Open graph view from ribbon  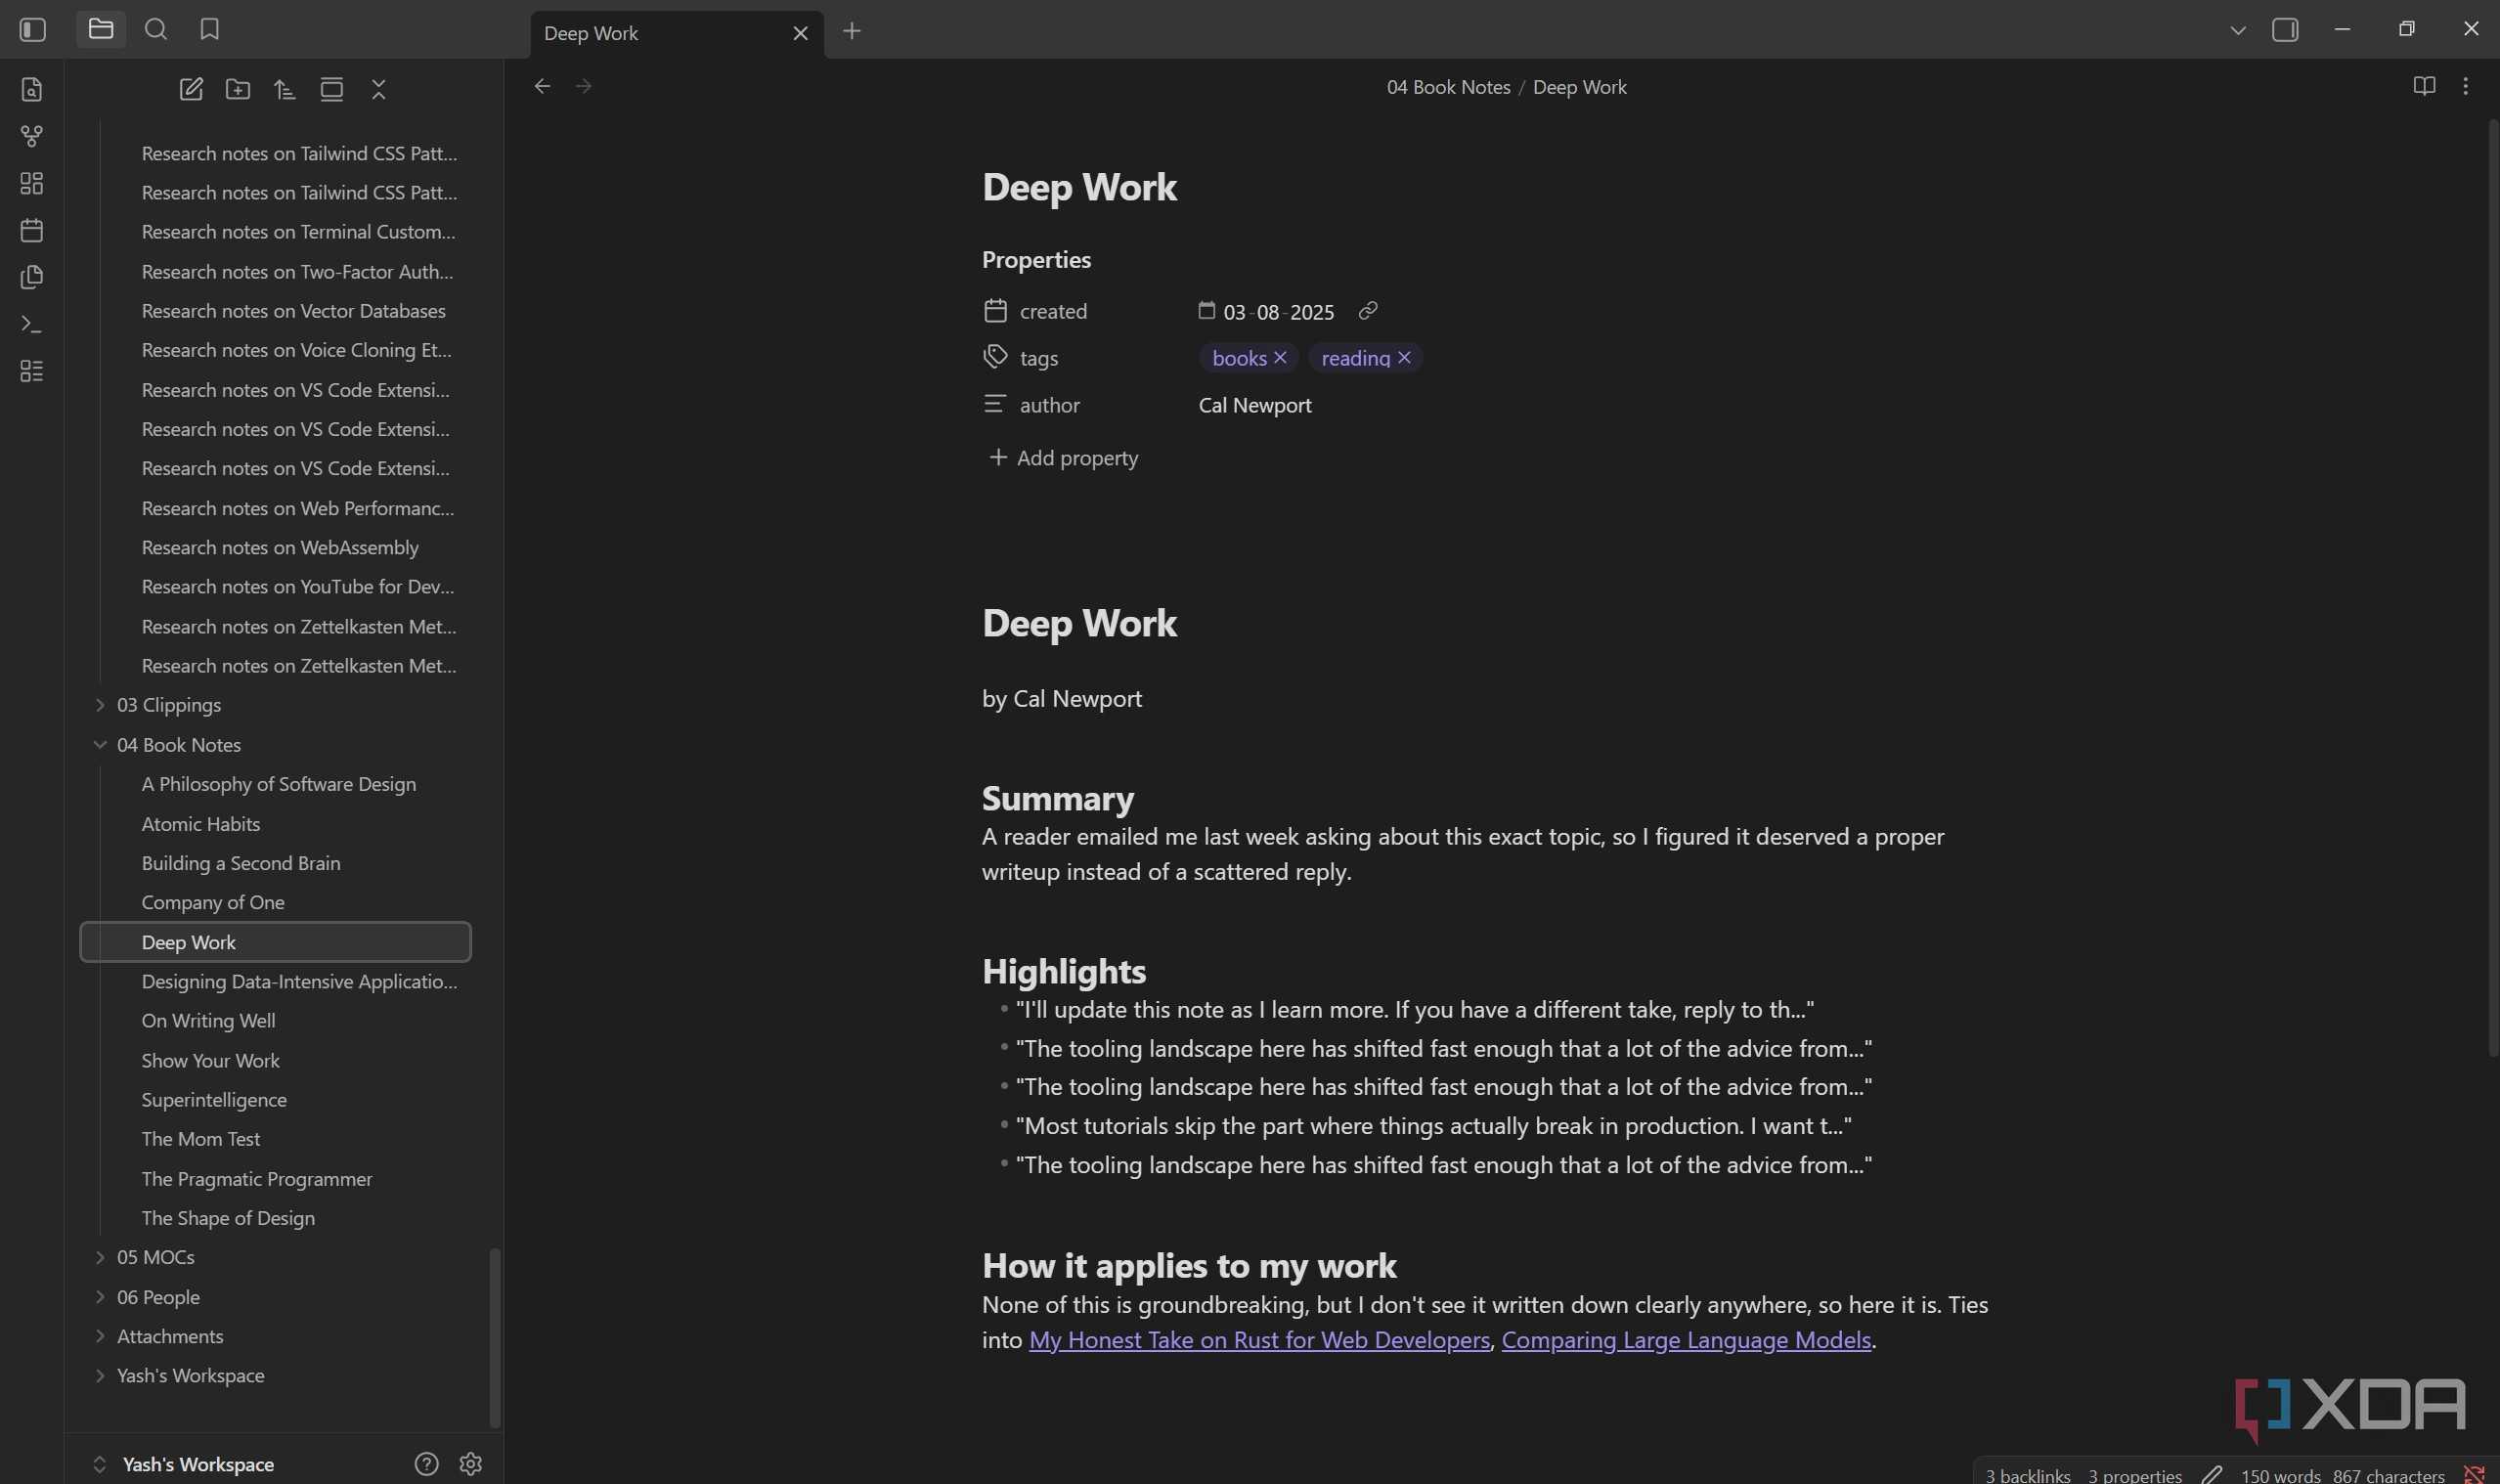click(32, 136)
